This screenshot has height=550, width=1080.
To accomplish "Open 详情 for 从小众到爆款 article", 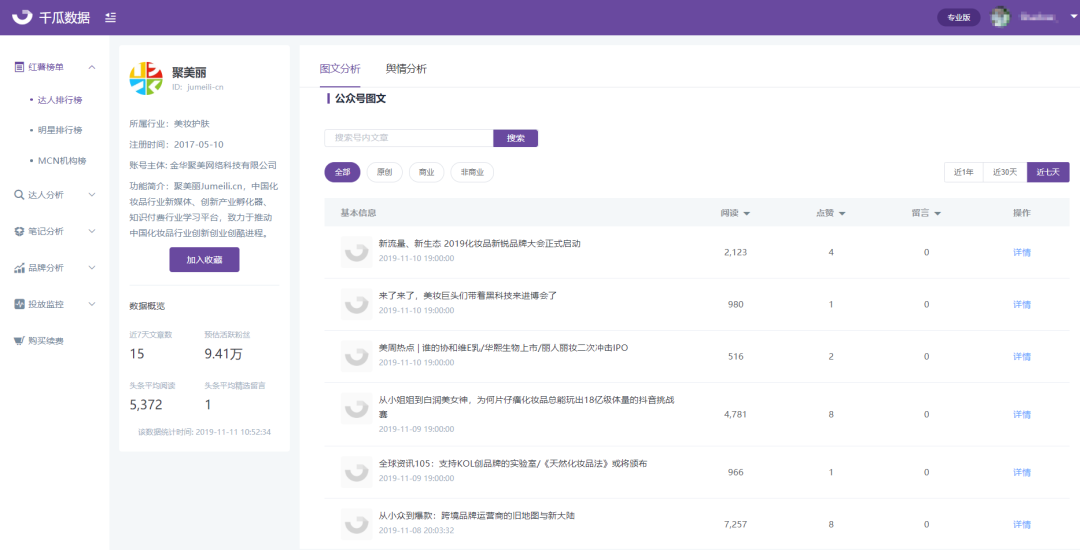I will point(1021,525).
